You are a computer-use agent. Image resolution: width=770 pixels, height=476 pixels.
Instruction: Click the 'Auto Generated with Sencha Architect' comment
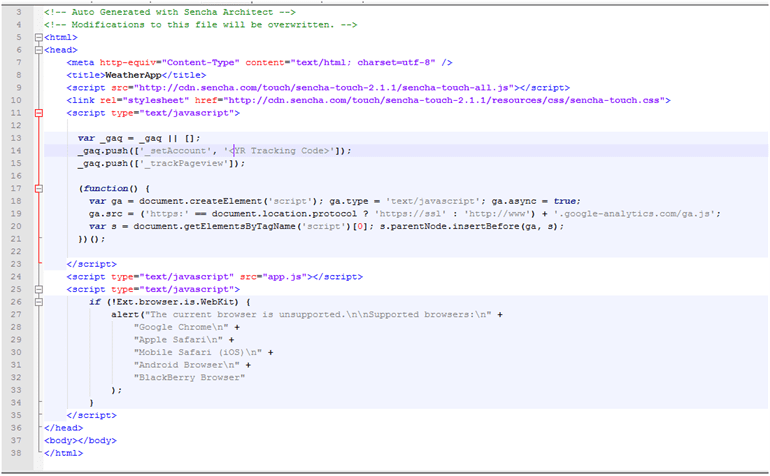[170, 12]
